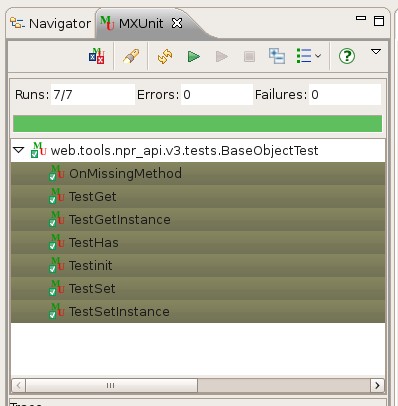
Task: Click the Errors count field
Action: coord(217,95)
